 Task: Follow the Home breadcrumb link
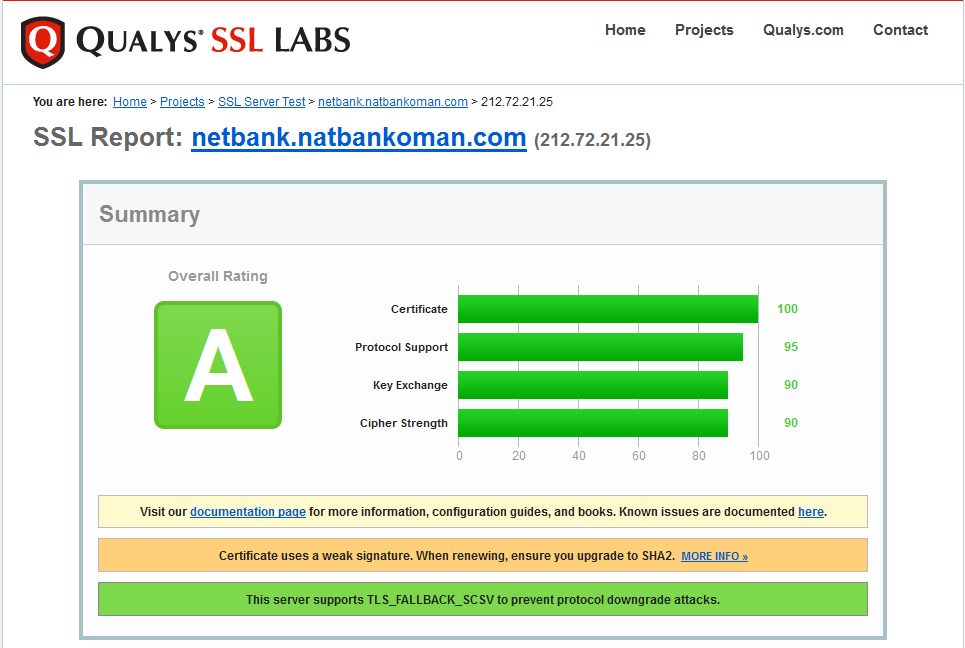pyautogui.click(x=130, y=102)
